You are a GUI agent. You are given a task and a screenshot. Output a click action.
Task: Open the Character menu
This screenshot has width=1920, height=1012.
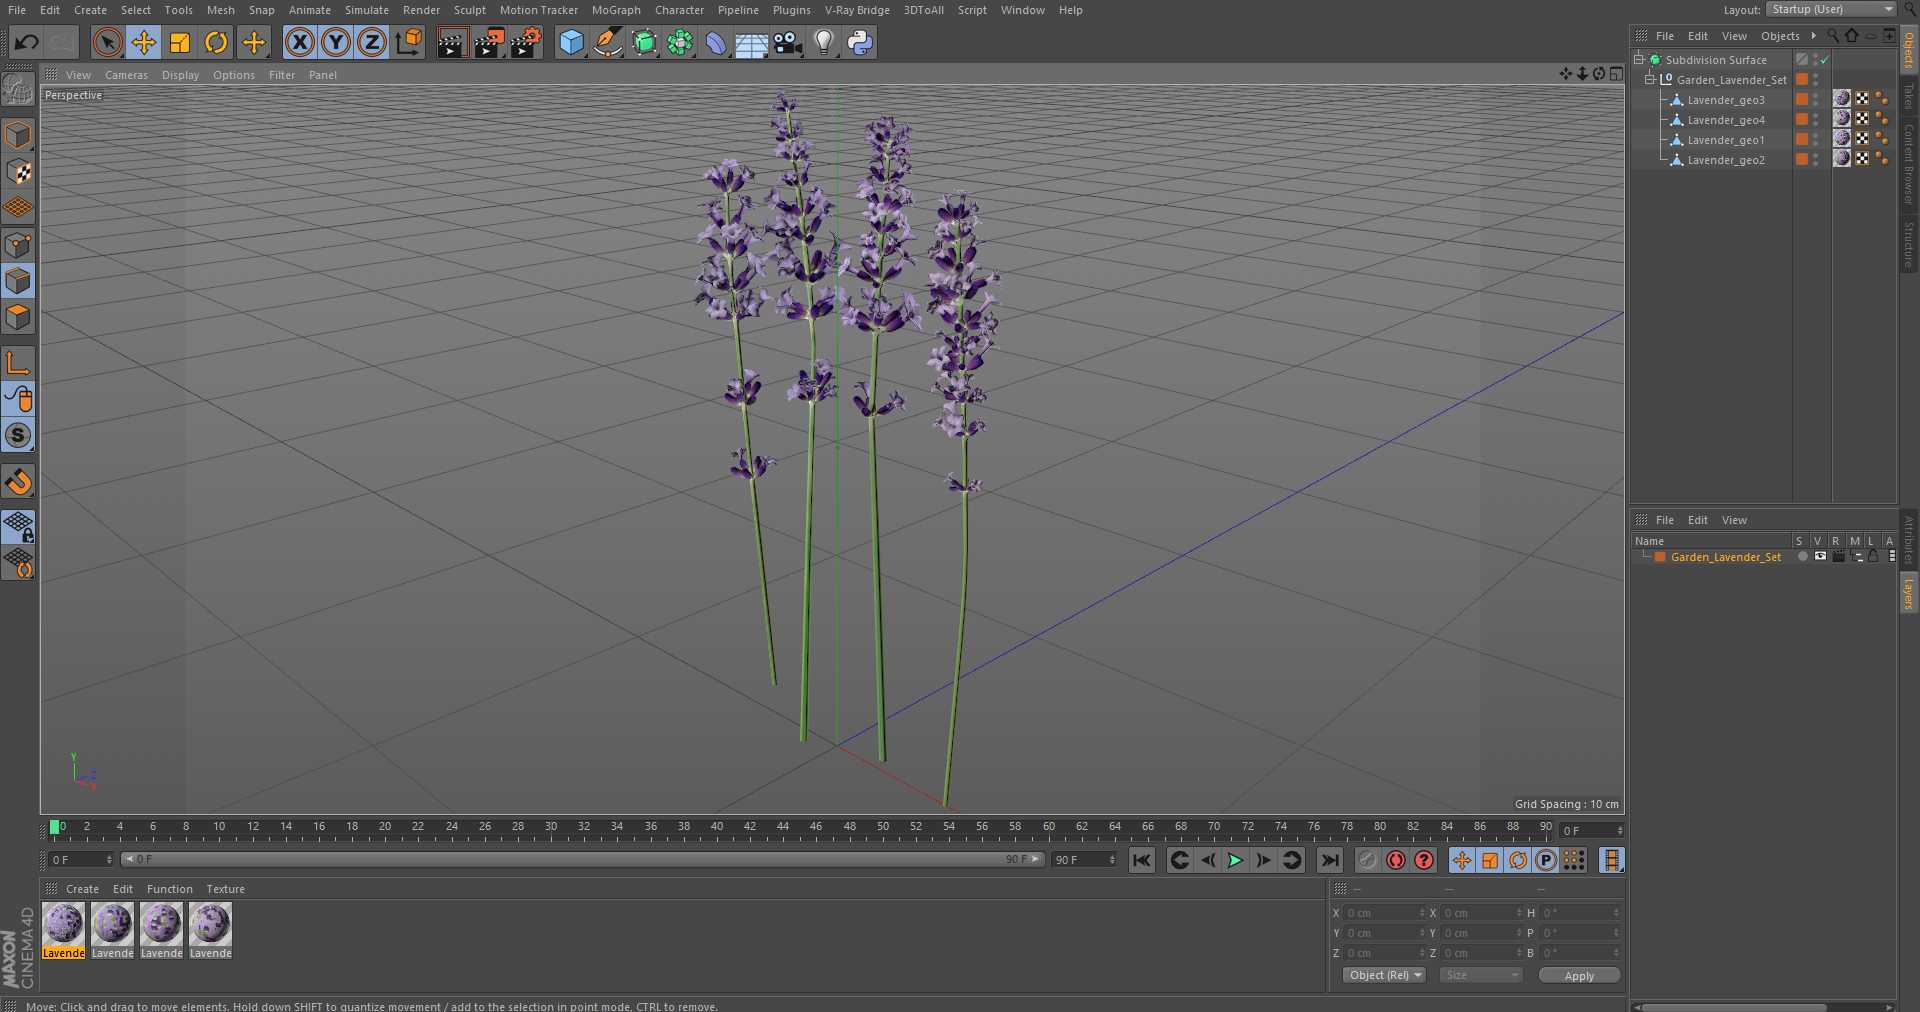coord(679,10)
